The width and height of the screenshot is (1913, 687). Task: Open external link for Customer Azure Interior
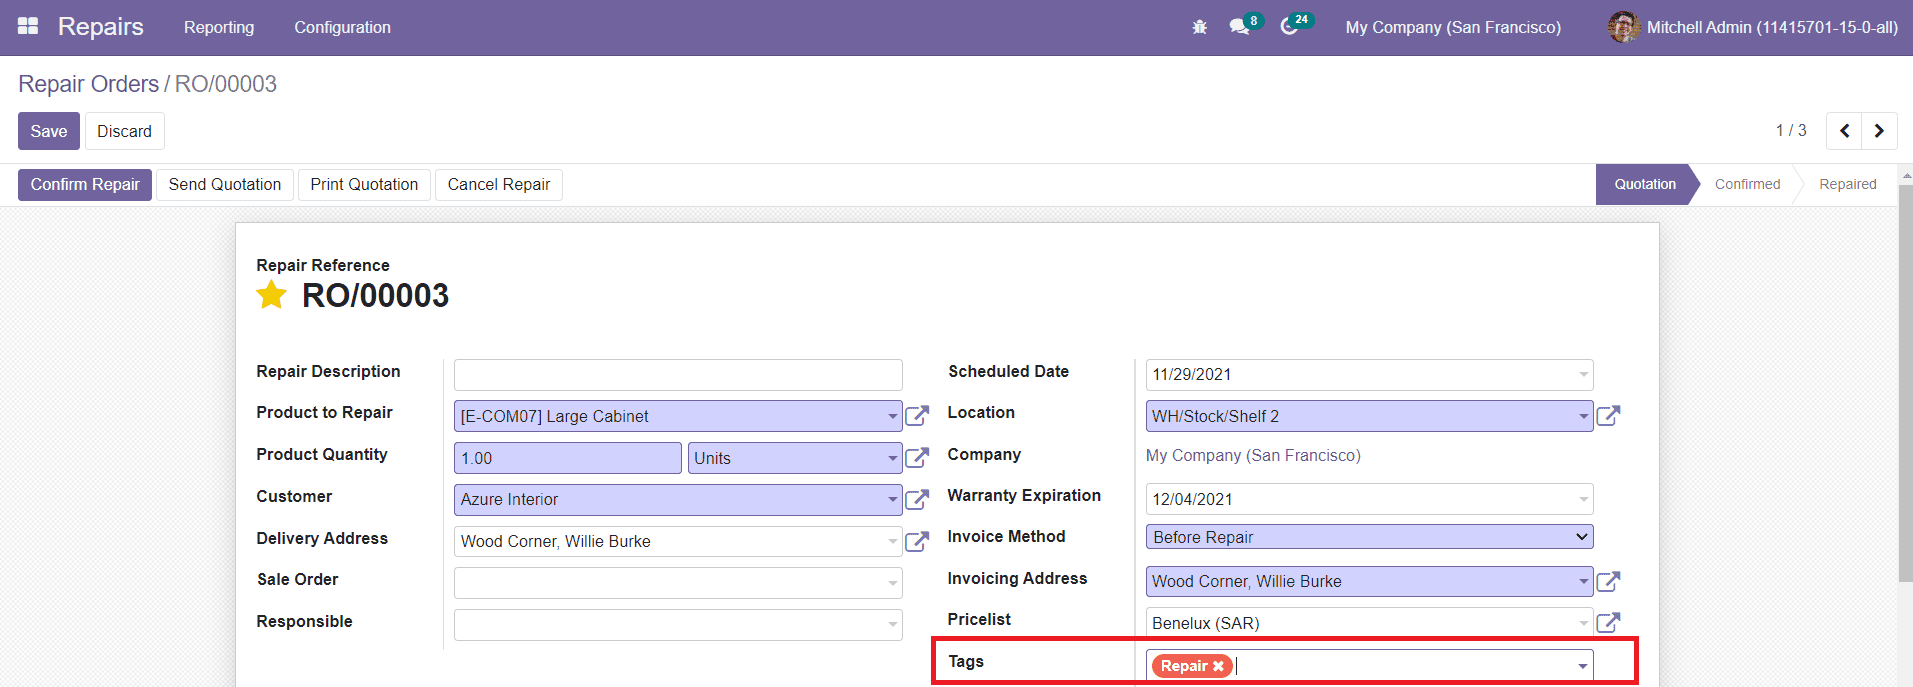[x=917, y=499]
